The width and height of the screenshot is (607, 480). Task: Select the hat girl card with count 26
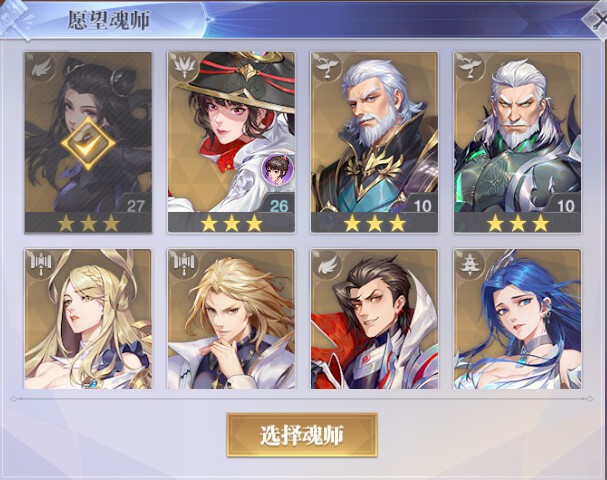(x=231, y=142)
